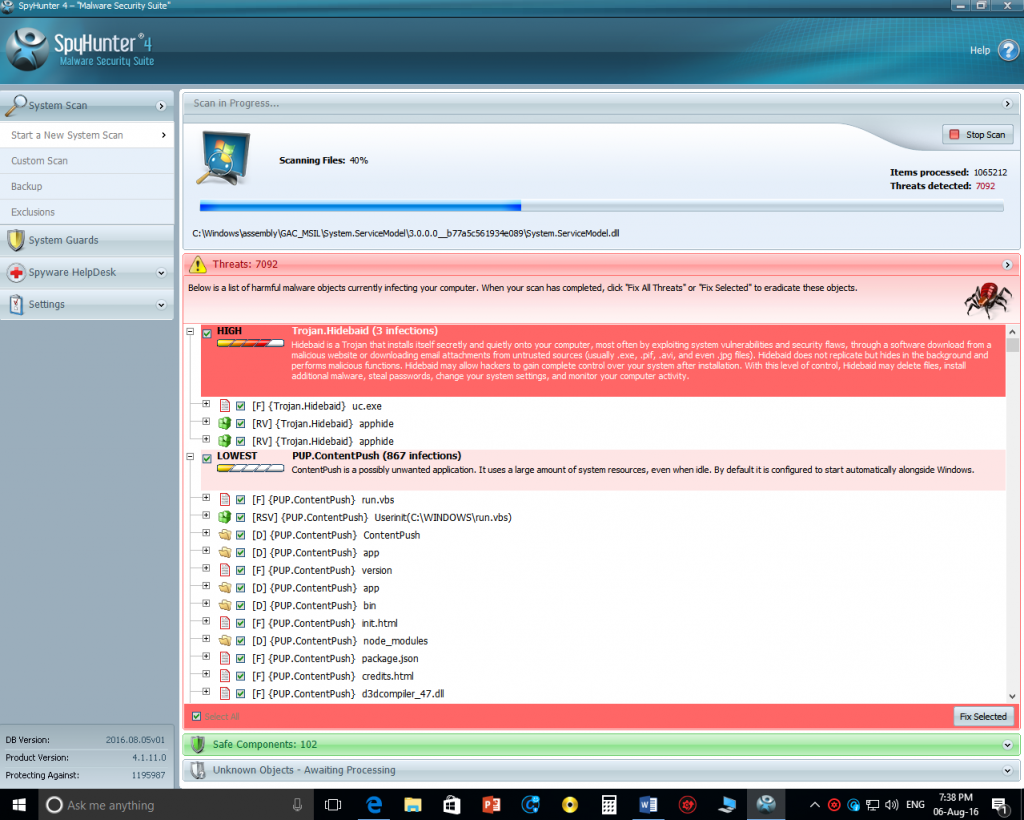Click the Fix Selected button
The image size is (1024, 820).
tap(984, 716)
